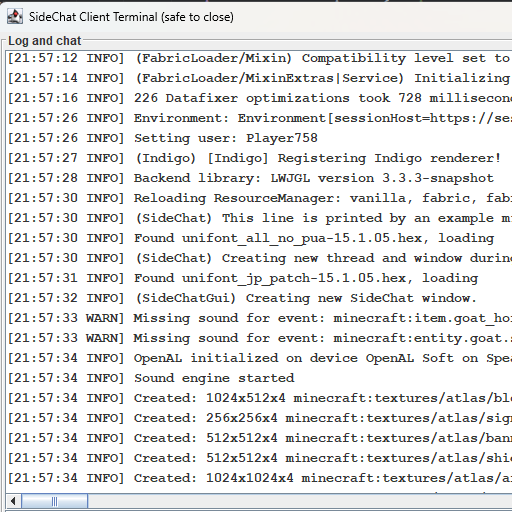Viewport: 512px width, 512px height.
Task: Click the SideChat window title icon
Action: click(15, 17)
